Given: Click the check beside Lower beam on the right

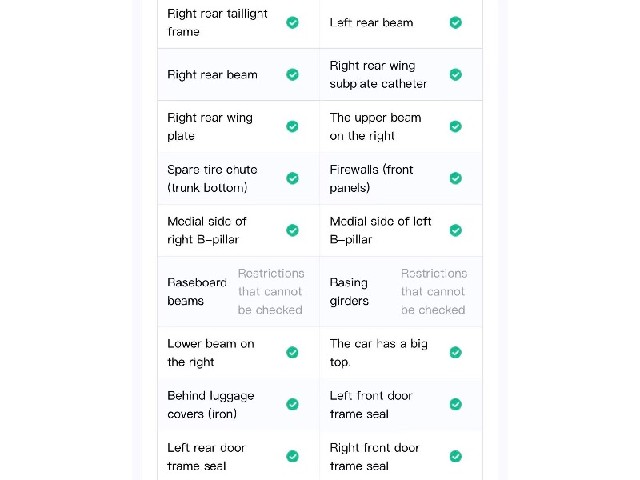Looking at the screenshot, I should [292, 352].
